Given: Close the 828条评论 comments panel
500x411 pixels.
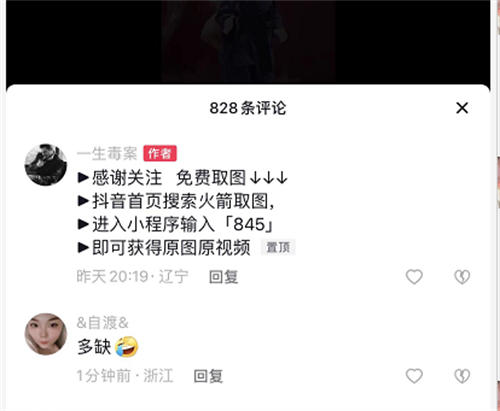Looking at the screenshot, I should click(462, 108).
